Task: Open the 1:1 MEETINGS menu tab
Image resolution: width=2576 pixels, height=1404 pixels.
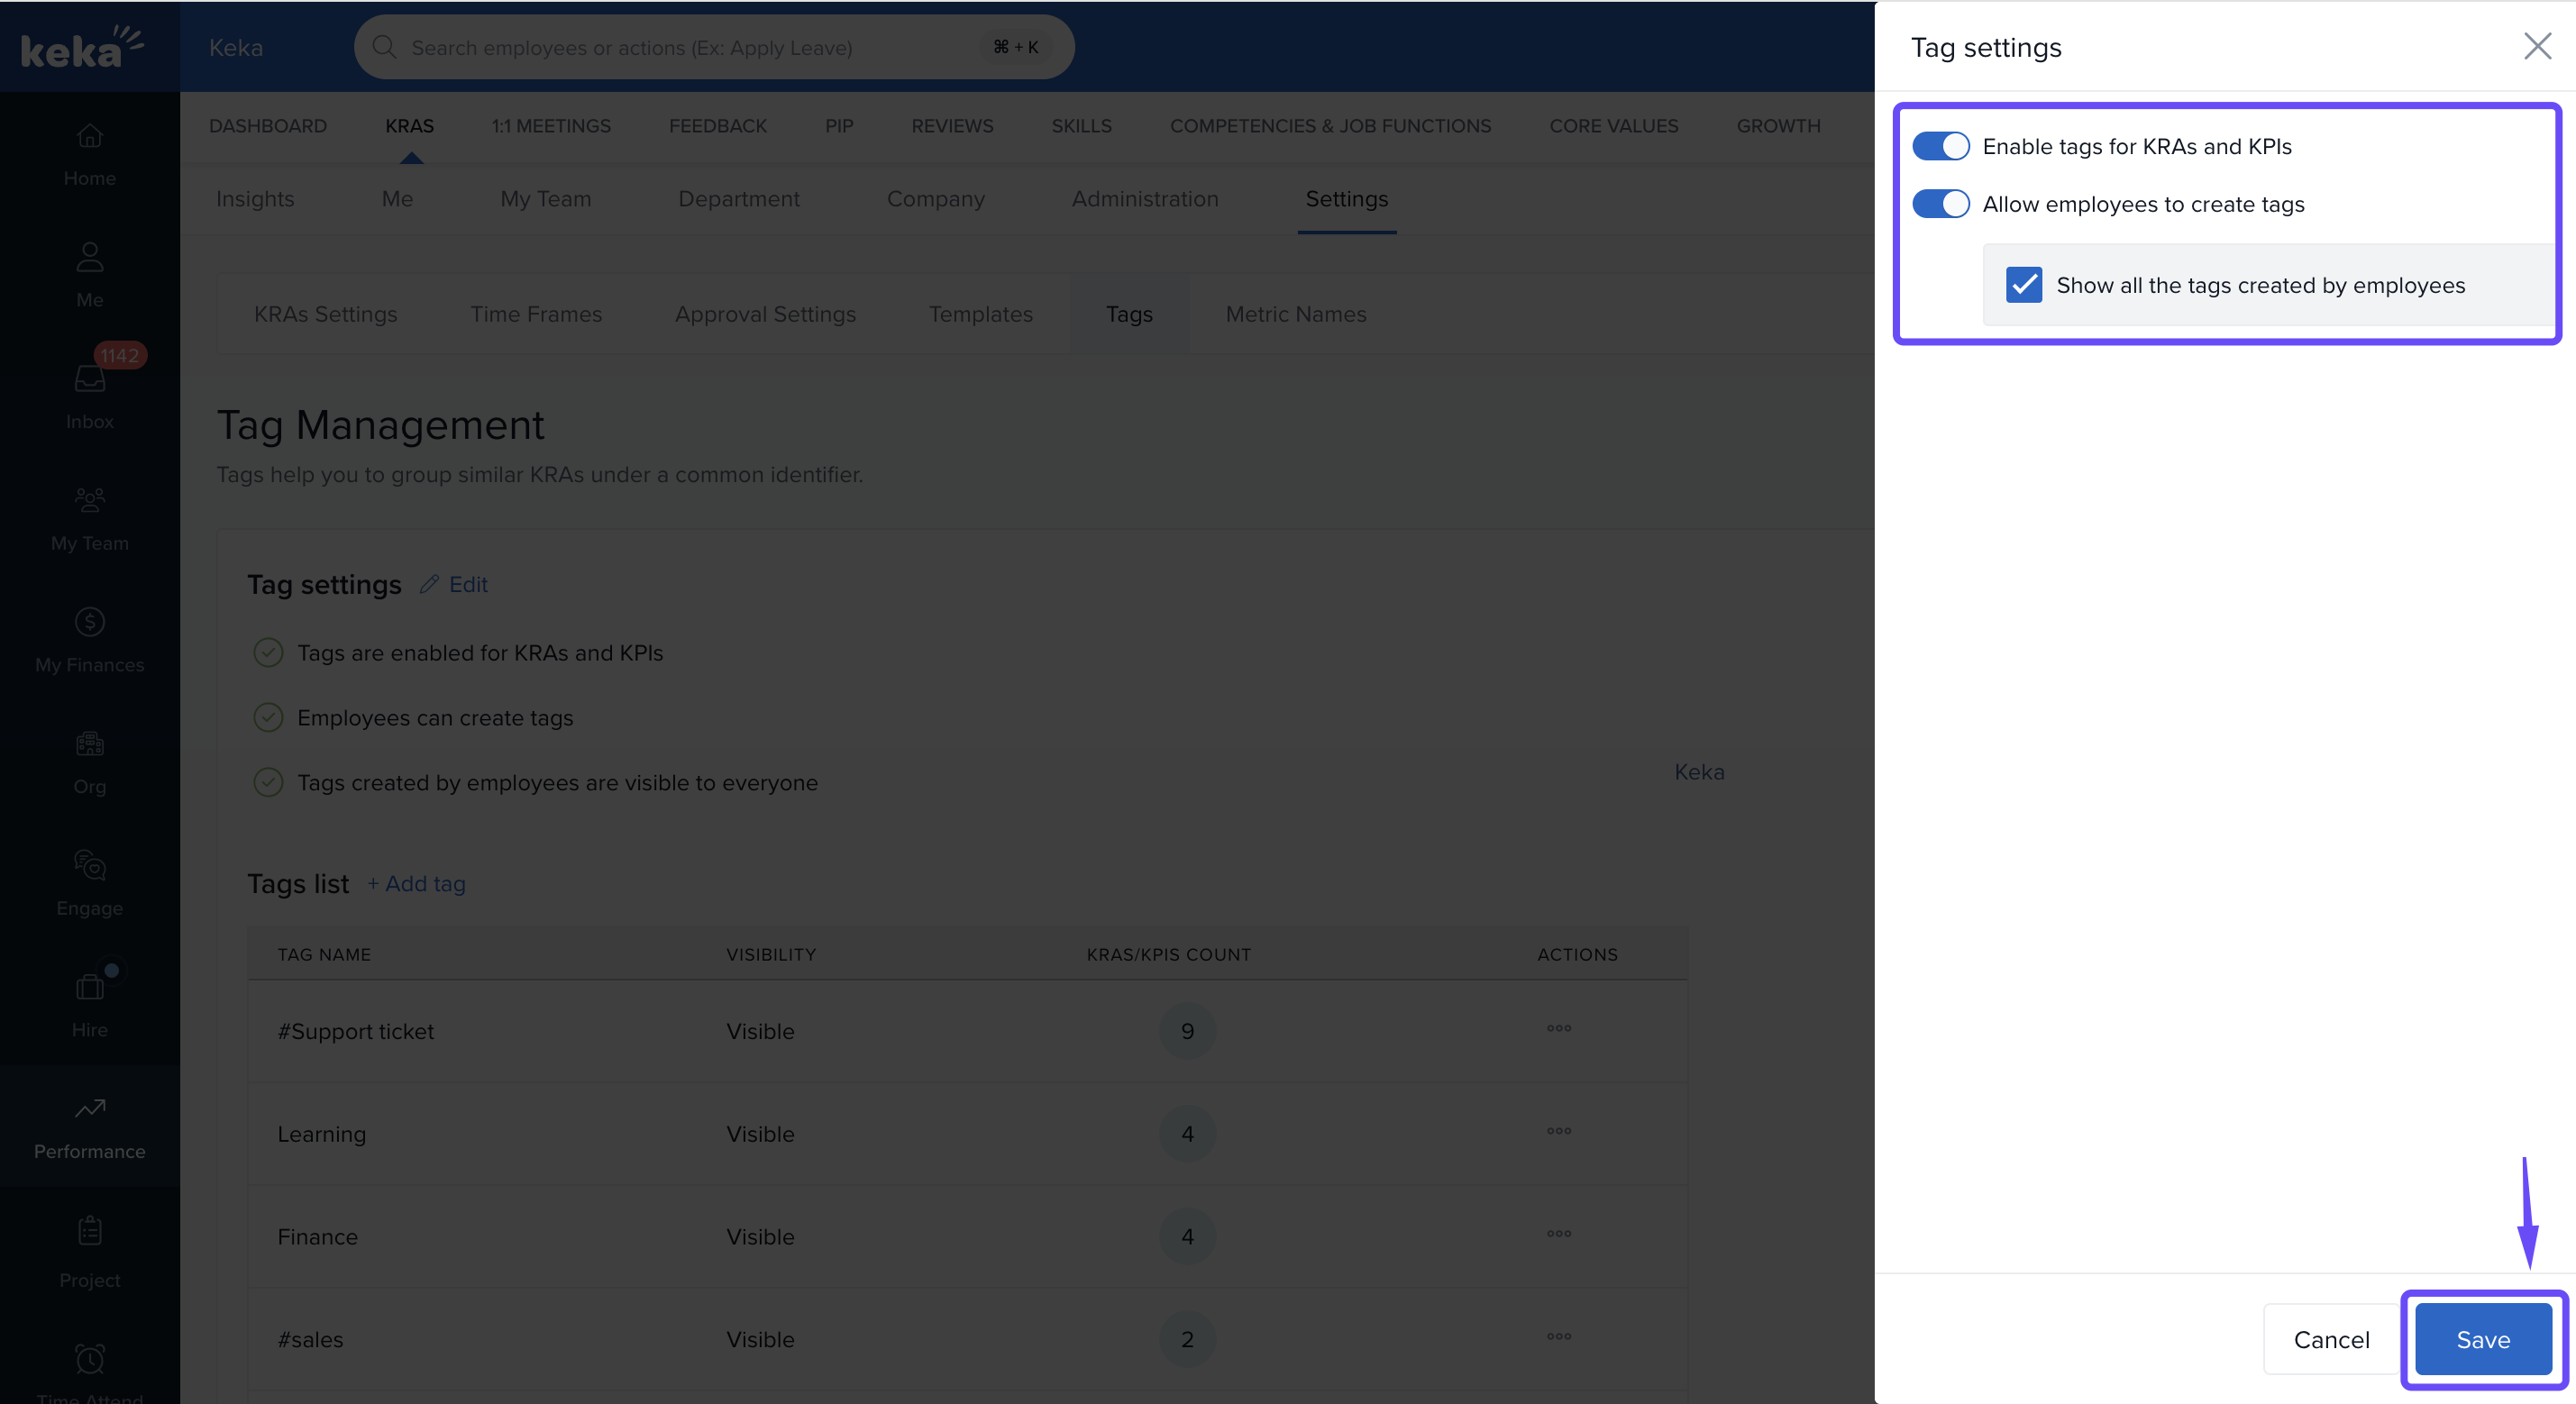Action: (551, 126)
